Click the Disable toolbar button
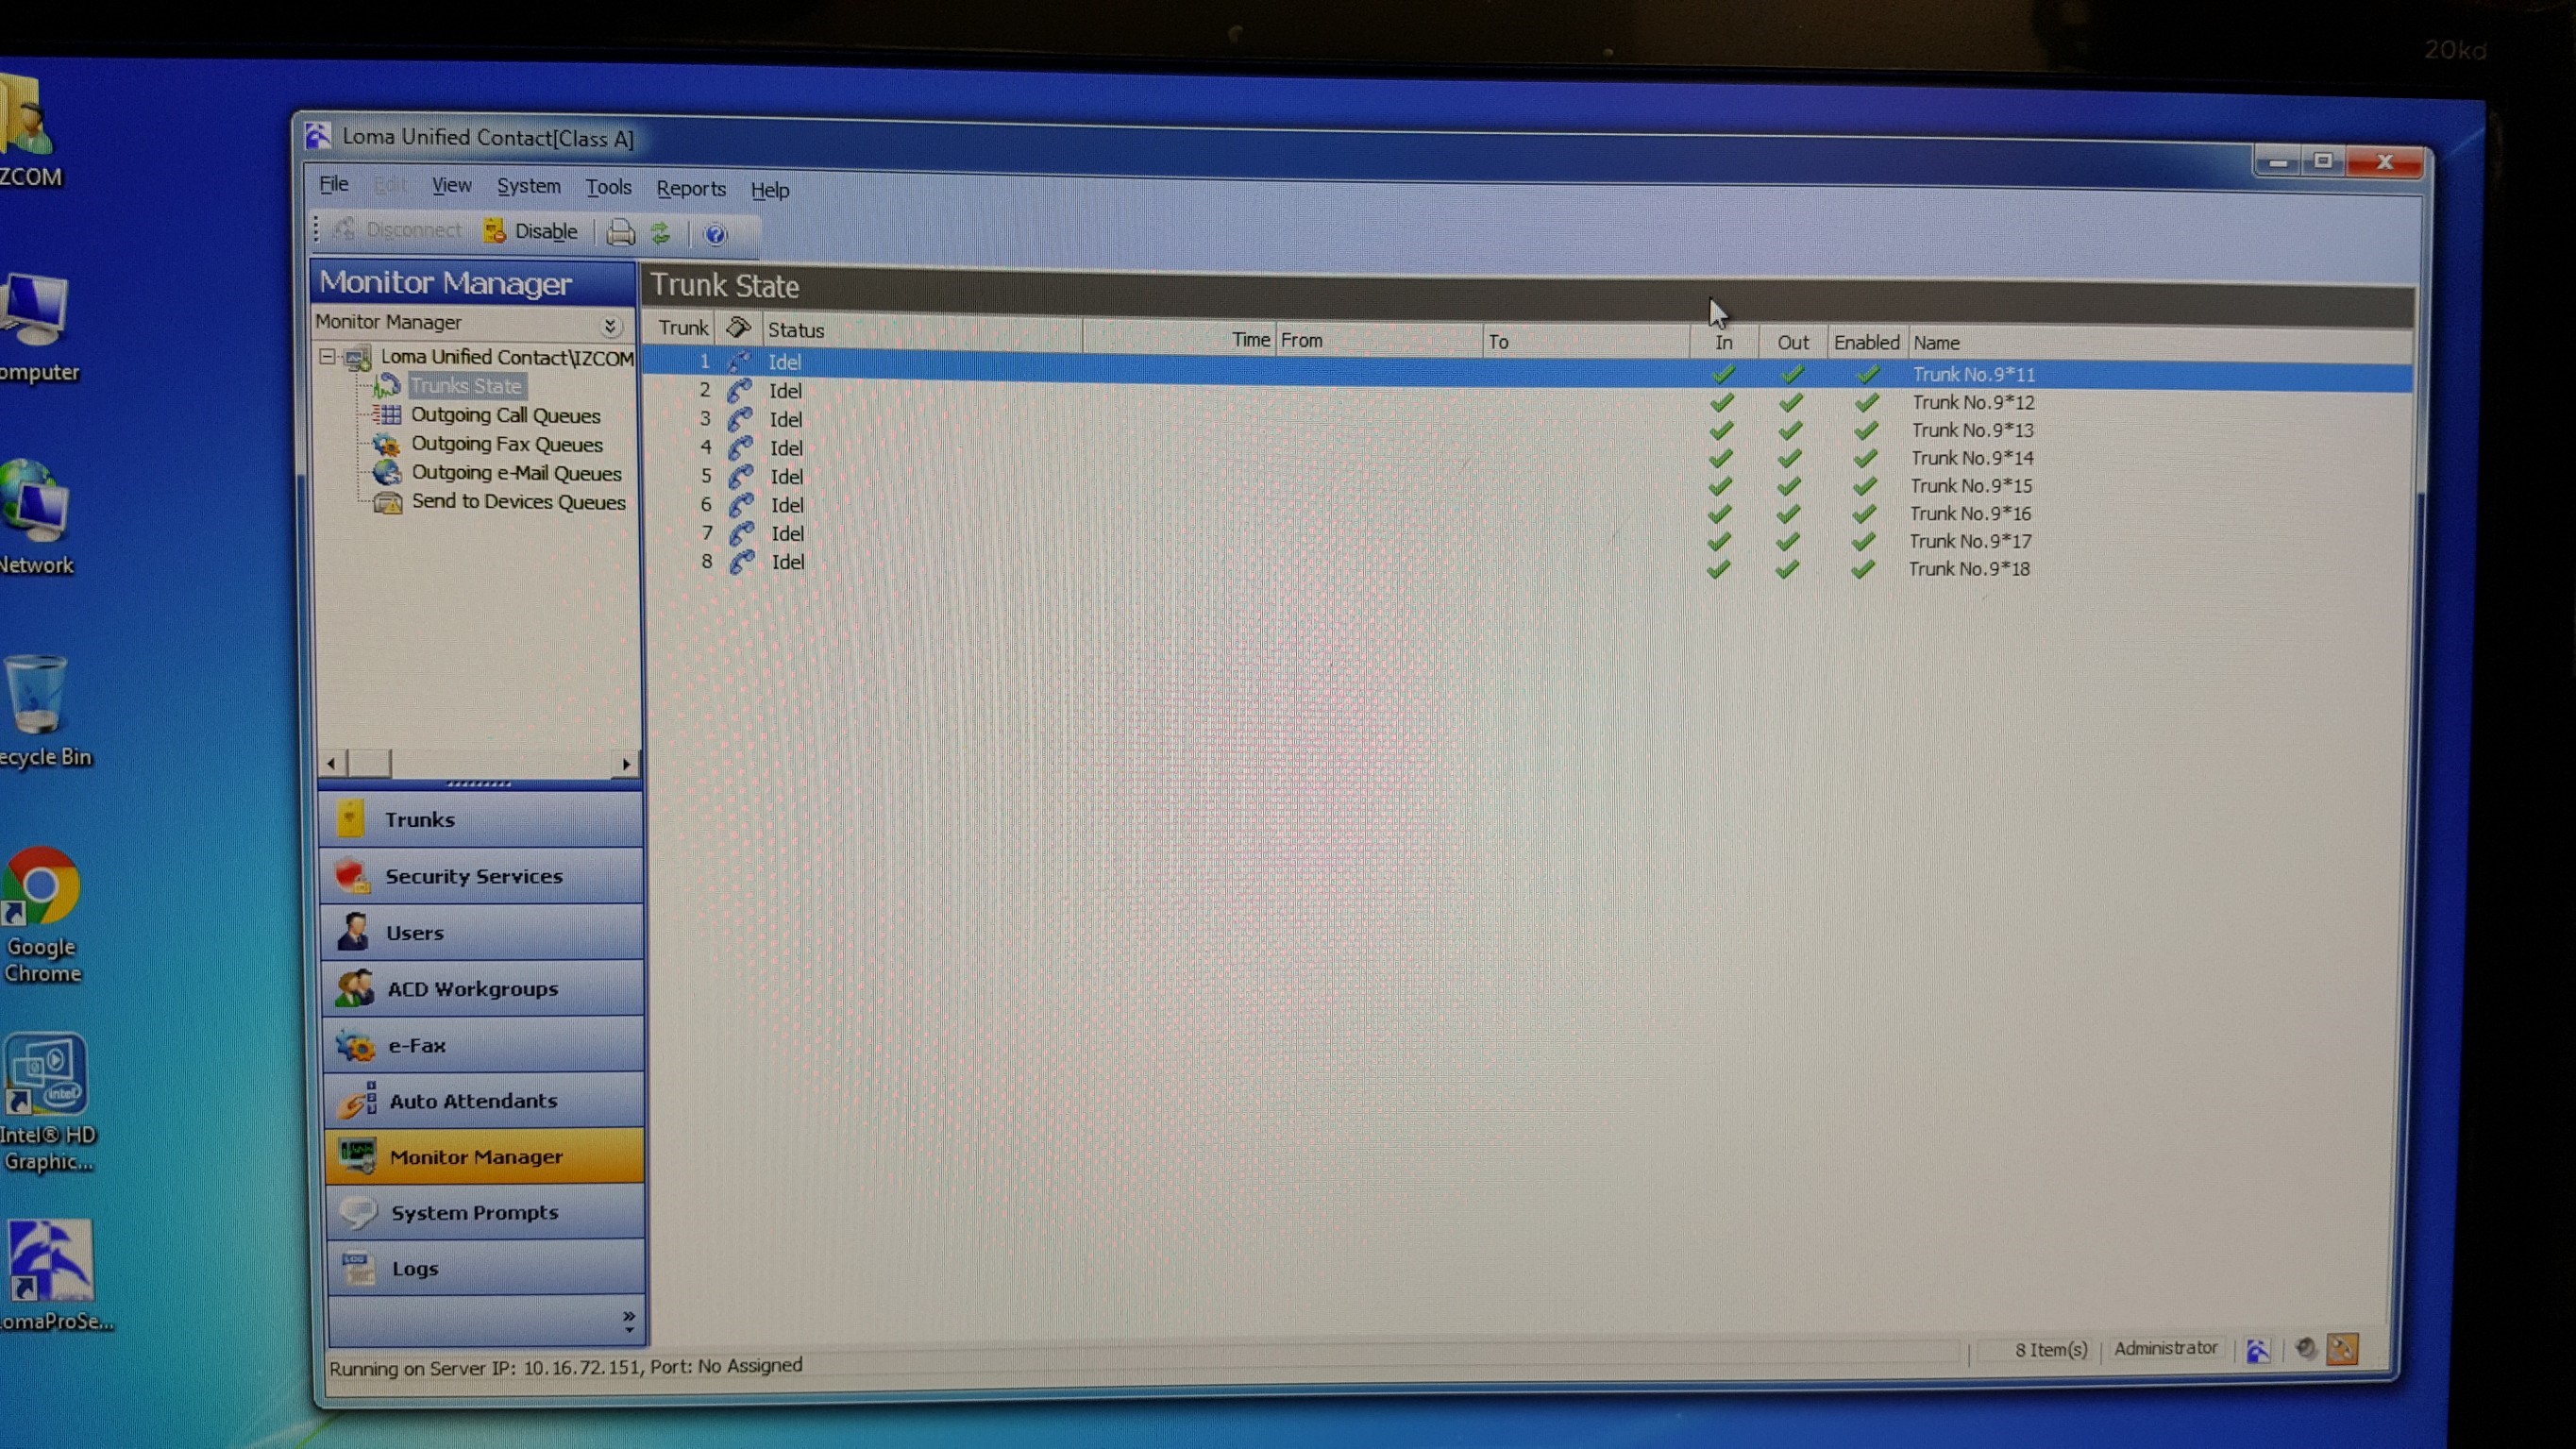The height and width of the screenshot is (1449, 2576). (531, 232)
